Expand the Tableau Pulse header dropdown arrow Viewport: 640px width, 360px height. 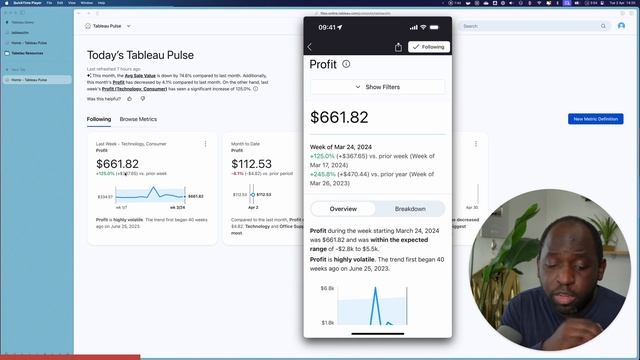(x=129, y=26)
